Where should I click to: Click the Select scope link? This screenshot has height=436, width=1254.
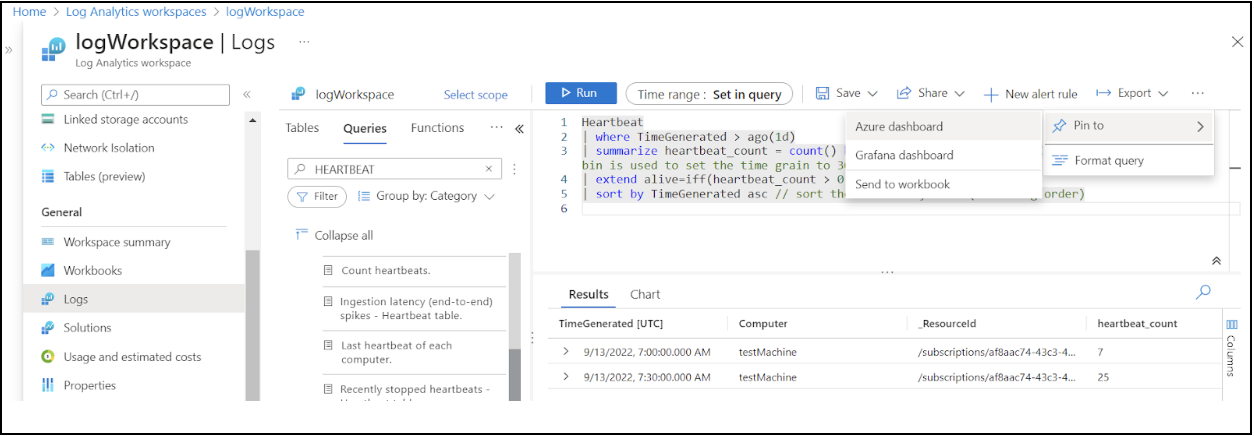[x=476, y=95]
